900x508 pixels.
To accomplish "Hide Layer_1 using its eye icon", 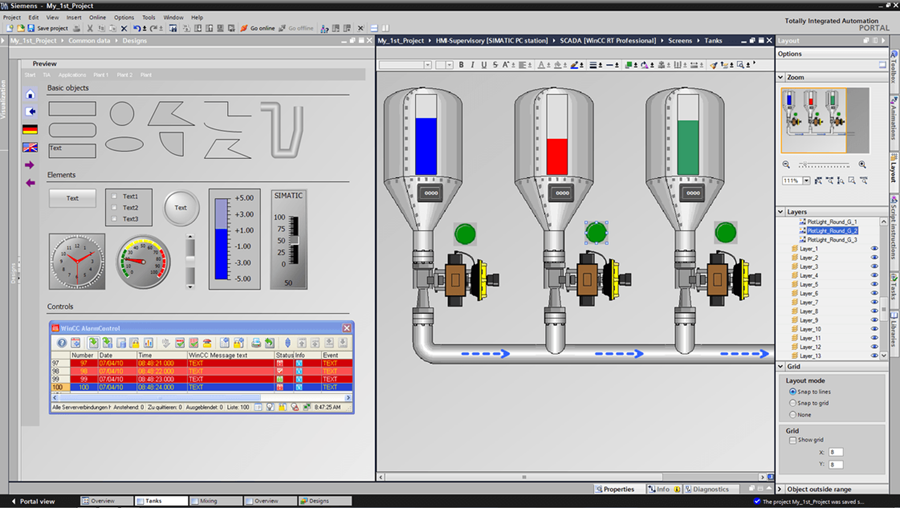I will coord(874,249).
